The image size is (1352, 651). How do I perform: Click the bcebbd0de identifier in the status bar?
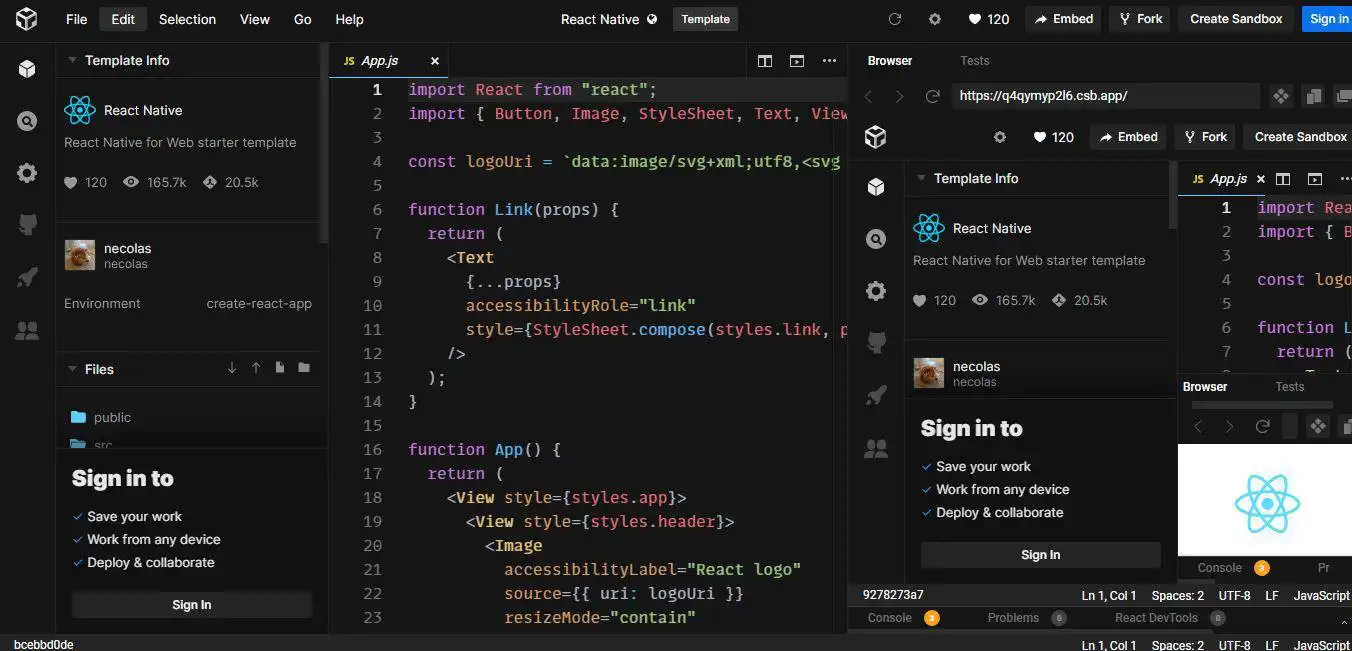43,645
